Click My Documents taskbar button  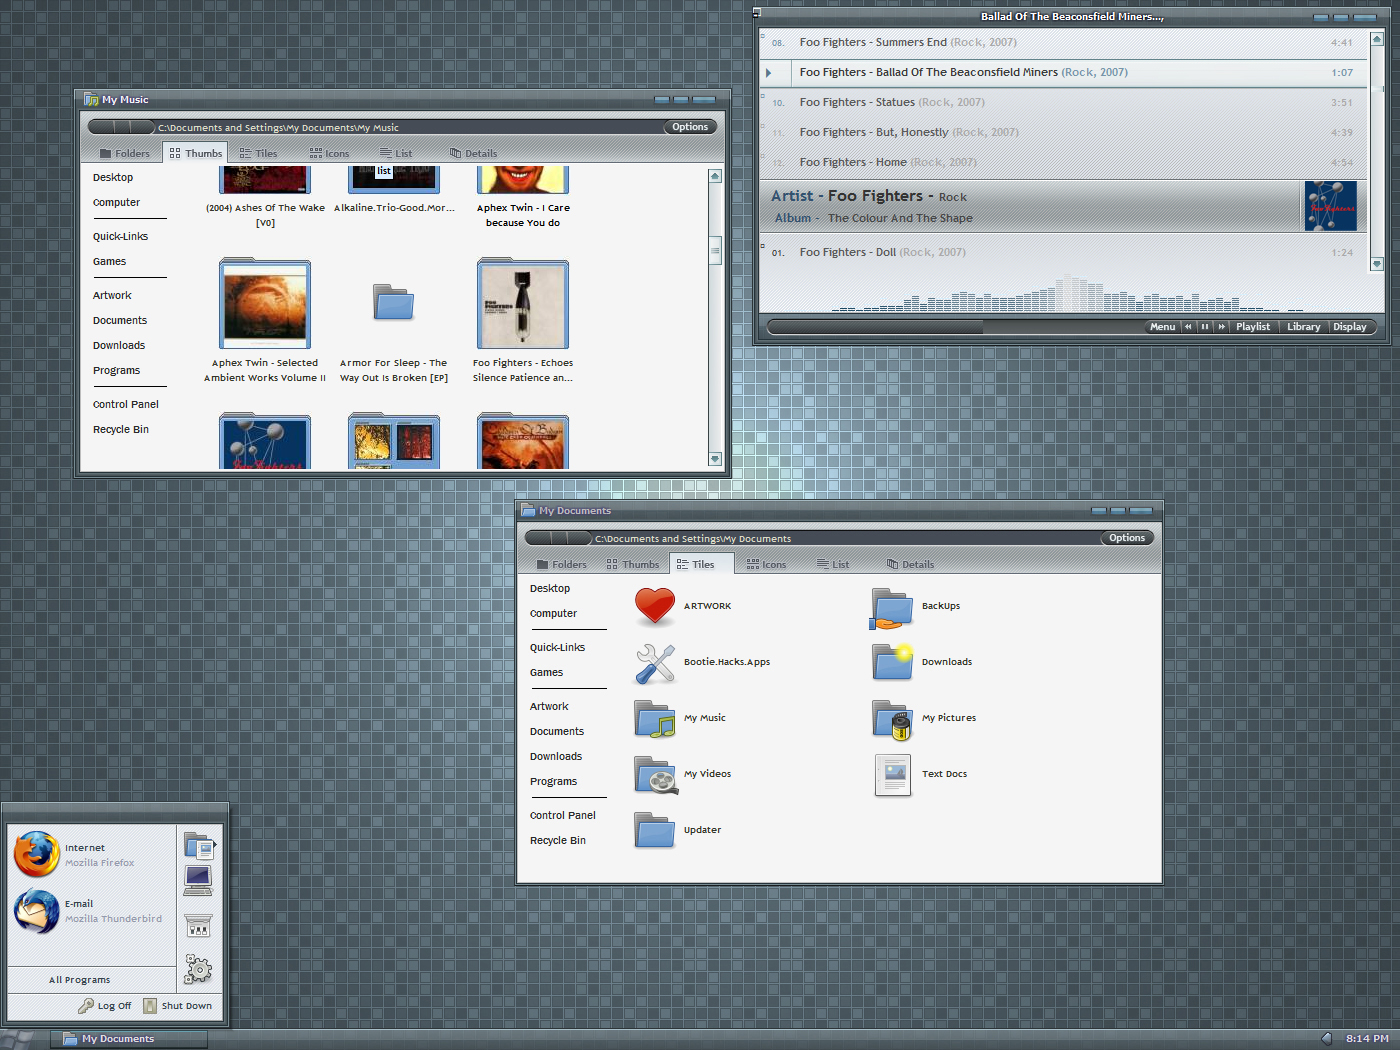131,1039
